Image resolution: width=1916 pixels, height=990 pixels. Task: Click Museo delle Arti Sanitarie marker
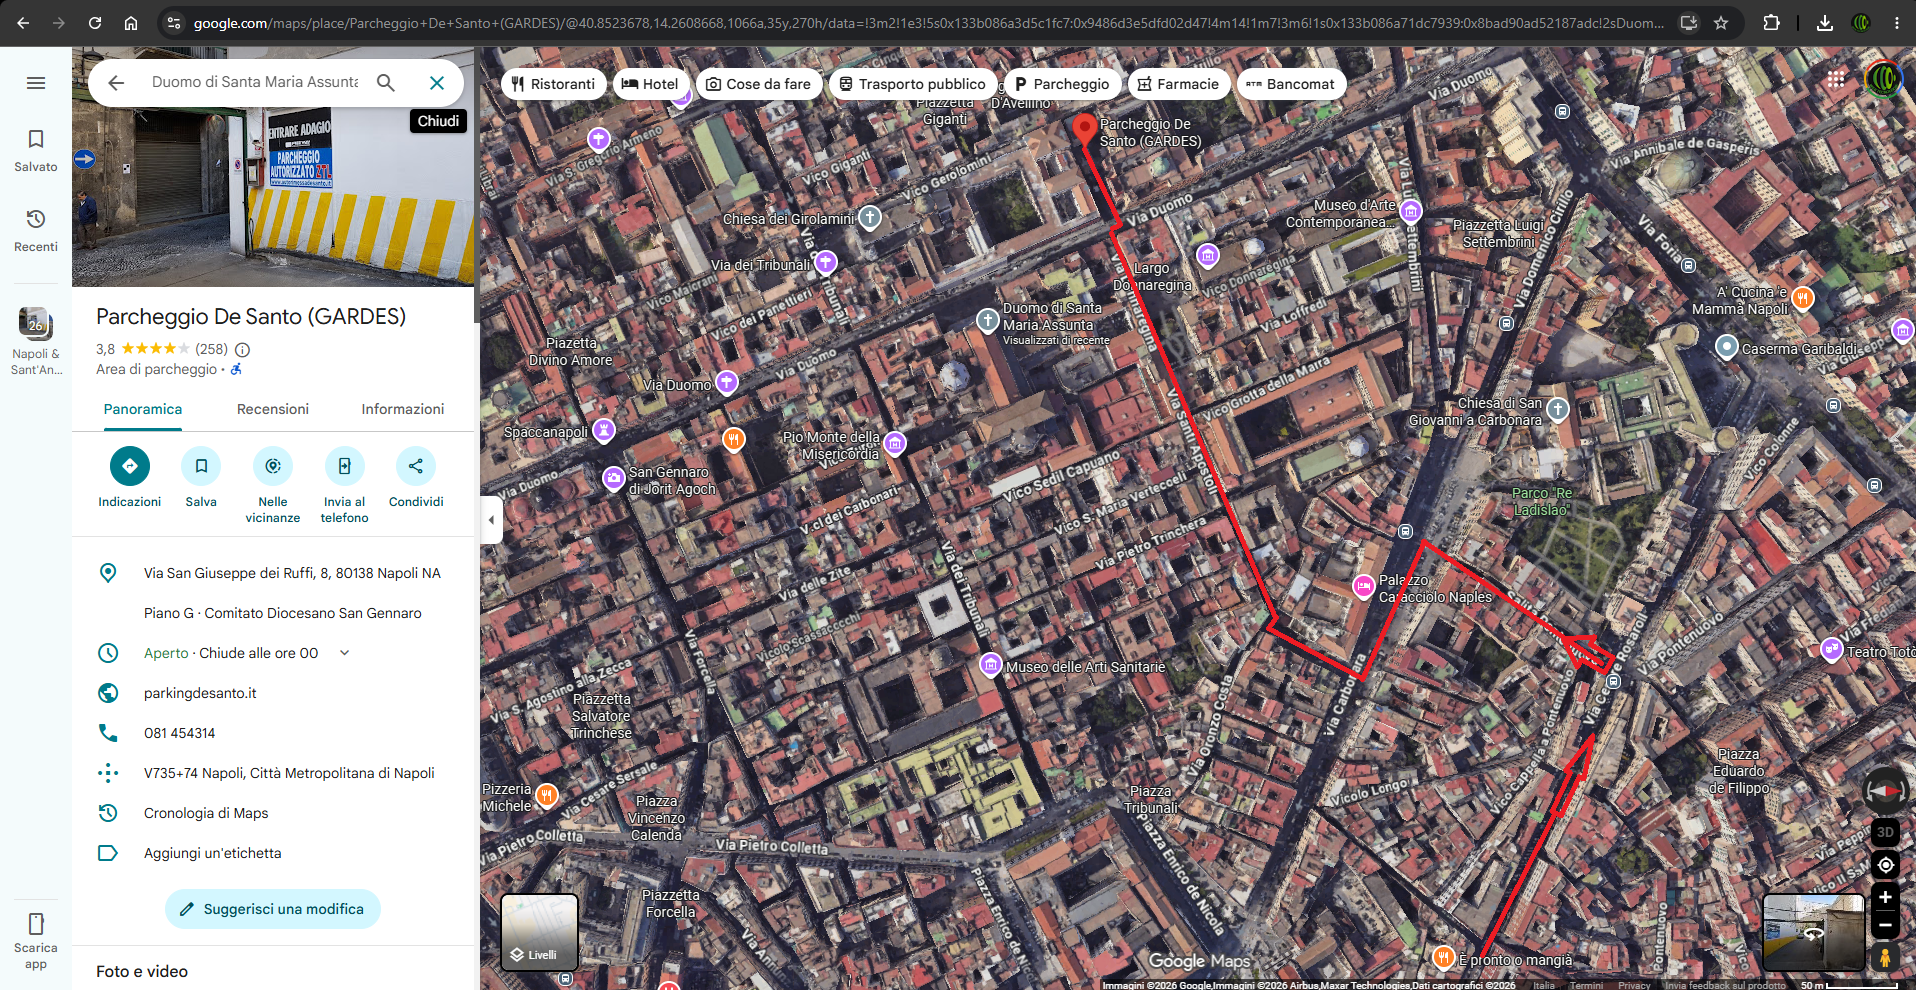click(990, 665)
